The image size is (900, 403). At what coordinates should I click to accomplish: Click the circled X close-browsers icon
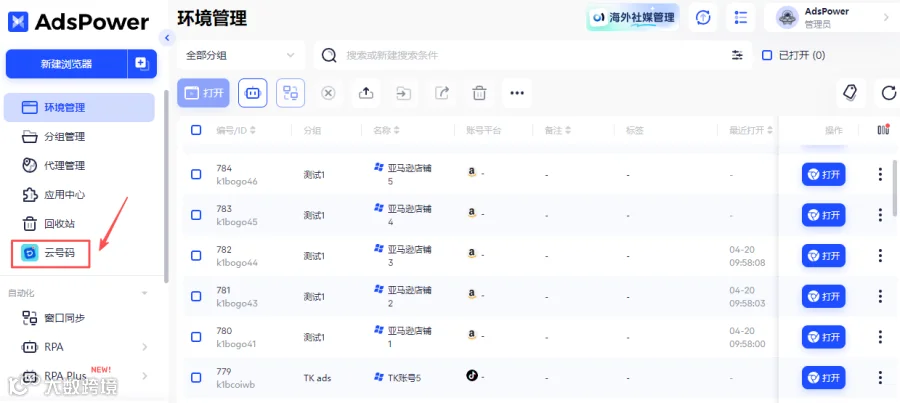coord(328,93)
